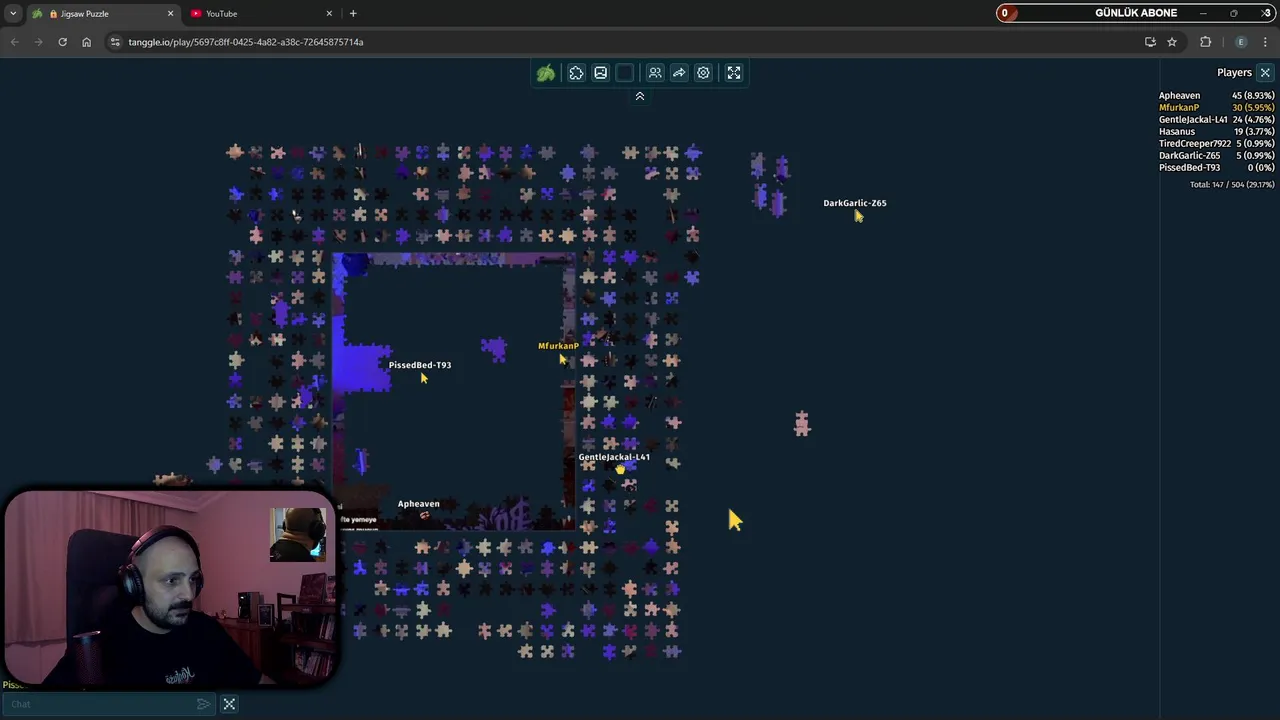1280x720 pixels.
Task: Click the green leaf Tanggle logo
Action: click(x=546, y=73)
